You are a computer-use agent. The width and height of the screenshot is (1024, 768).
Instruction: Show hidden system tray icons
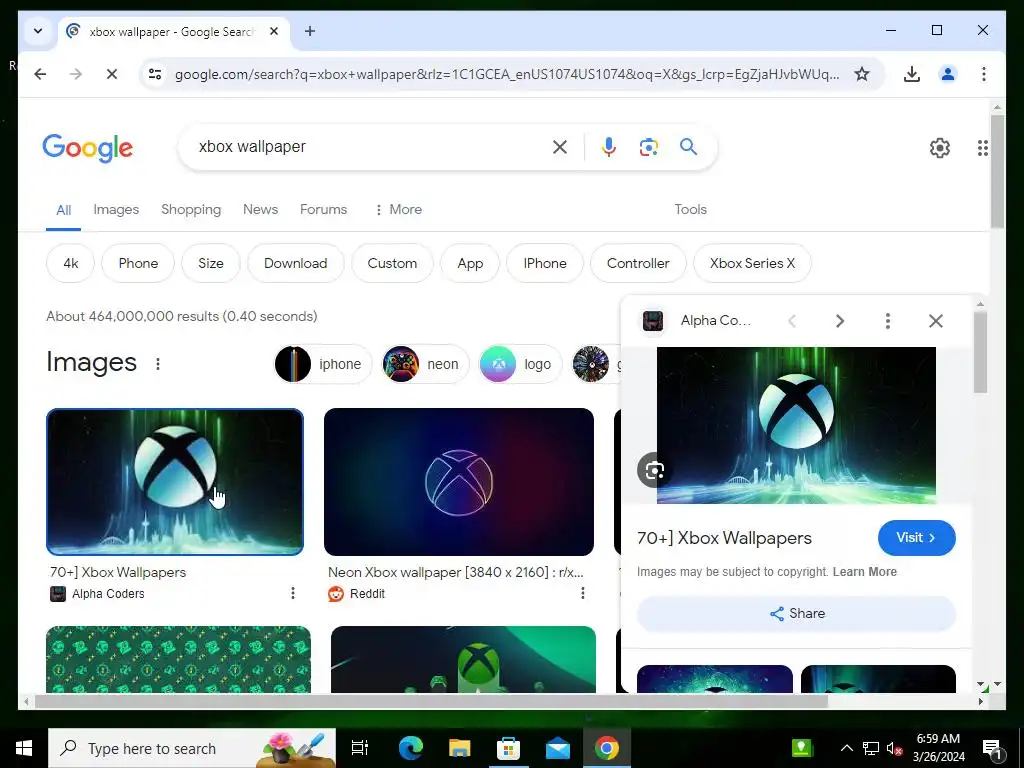[846, 748]
